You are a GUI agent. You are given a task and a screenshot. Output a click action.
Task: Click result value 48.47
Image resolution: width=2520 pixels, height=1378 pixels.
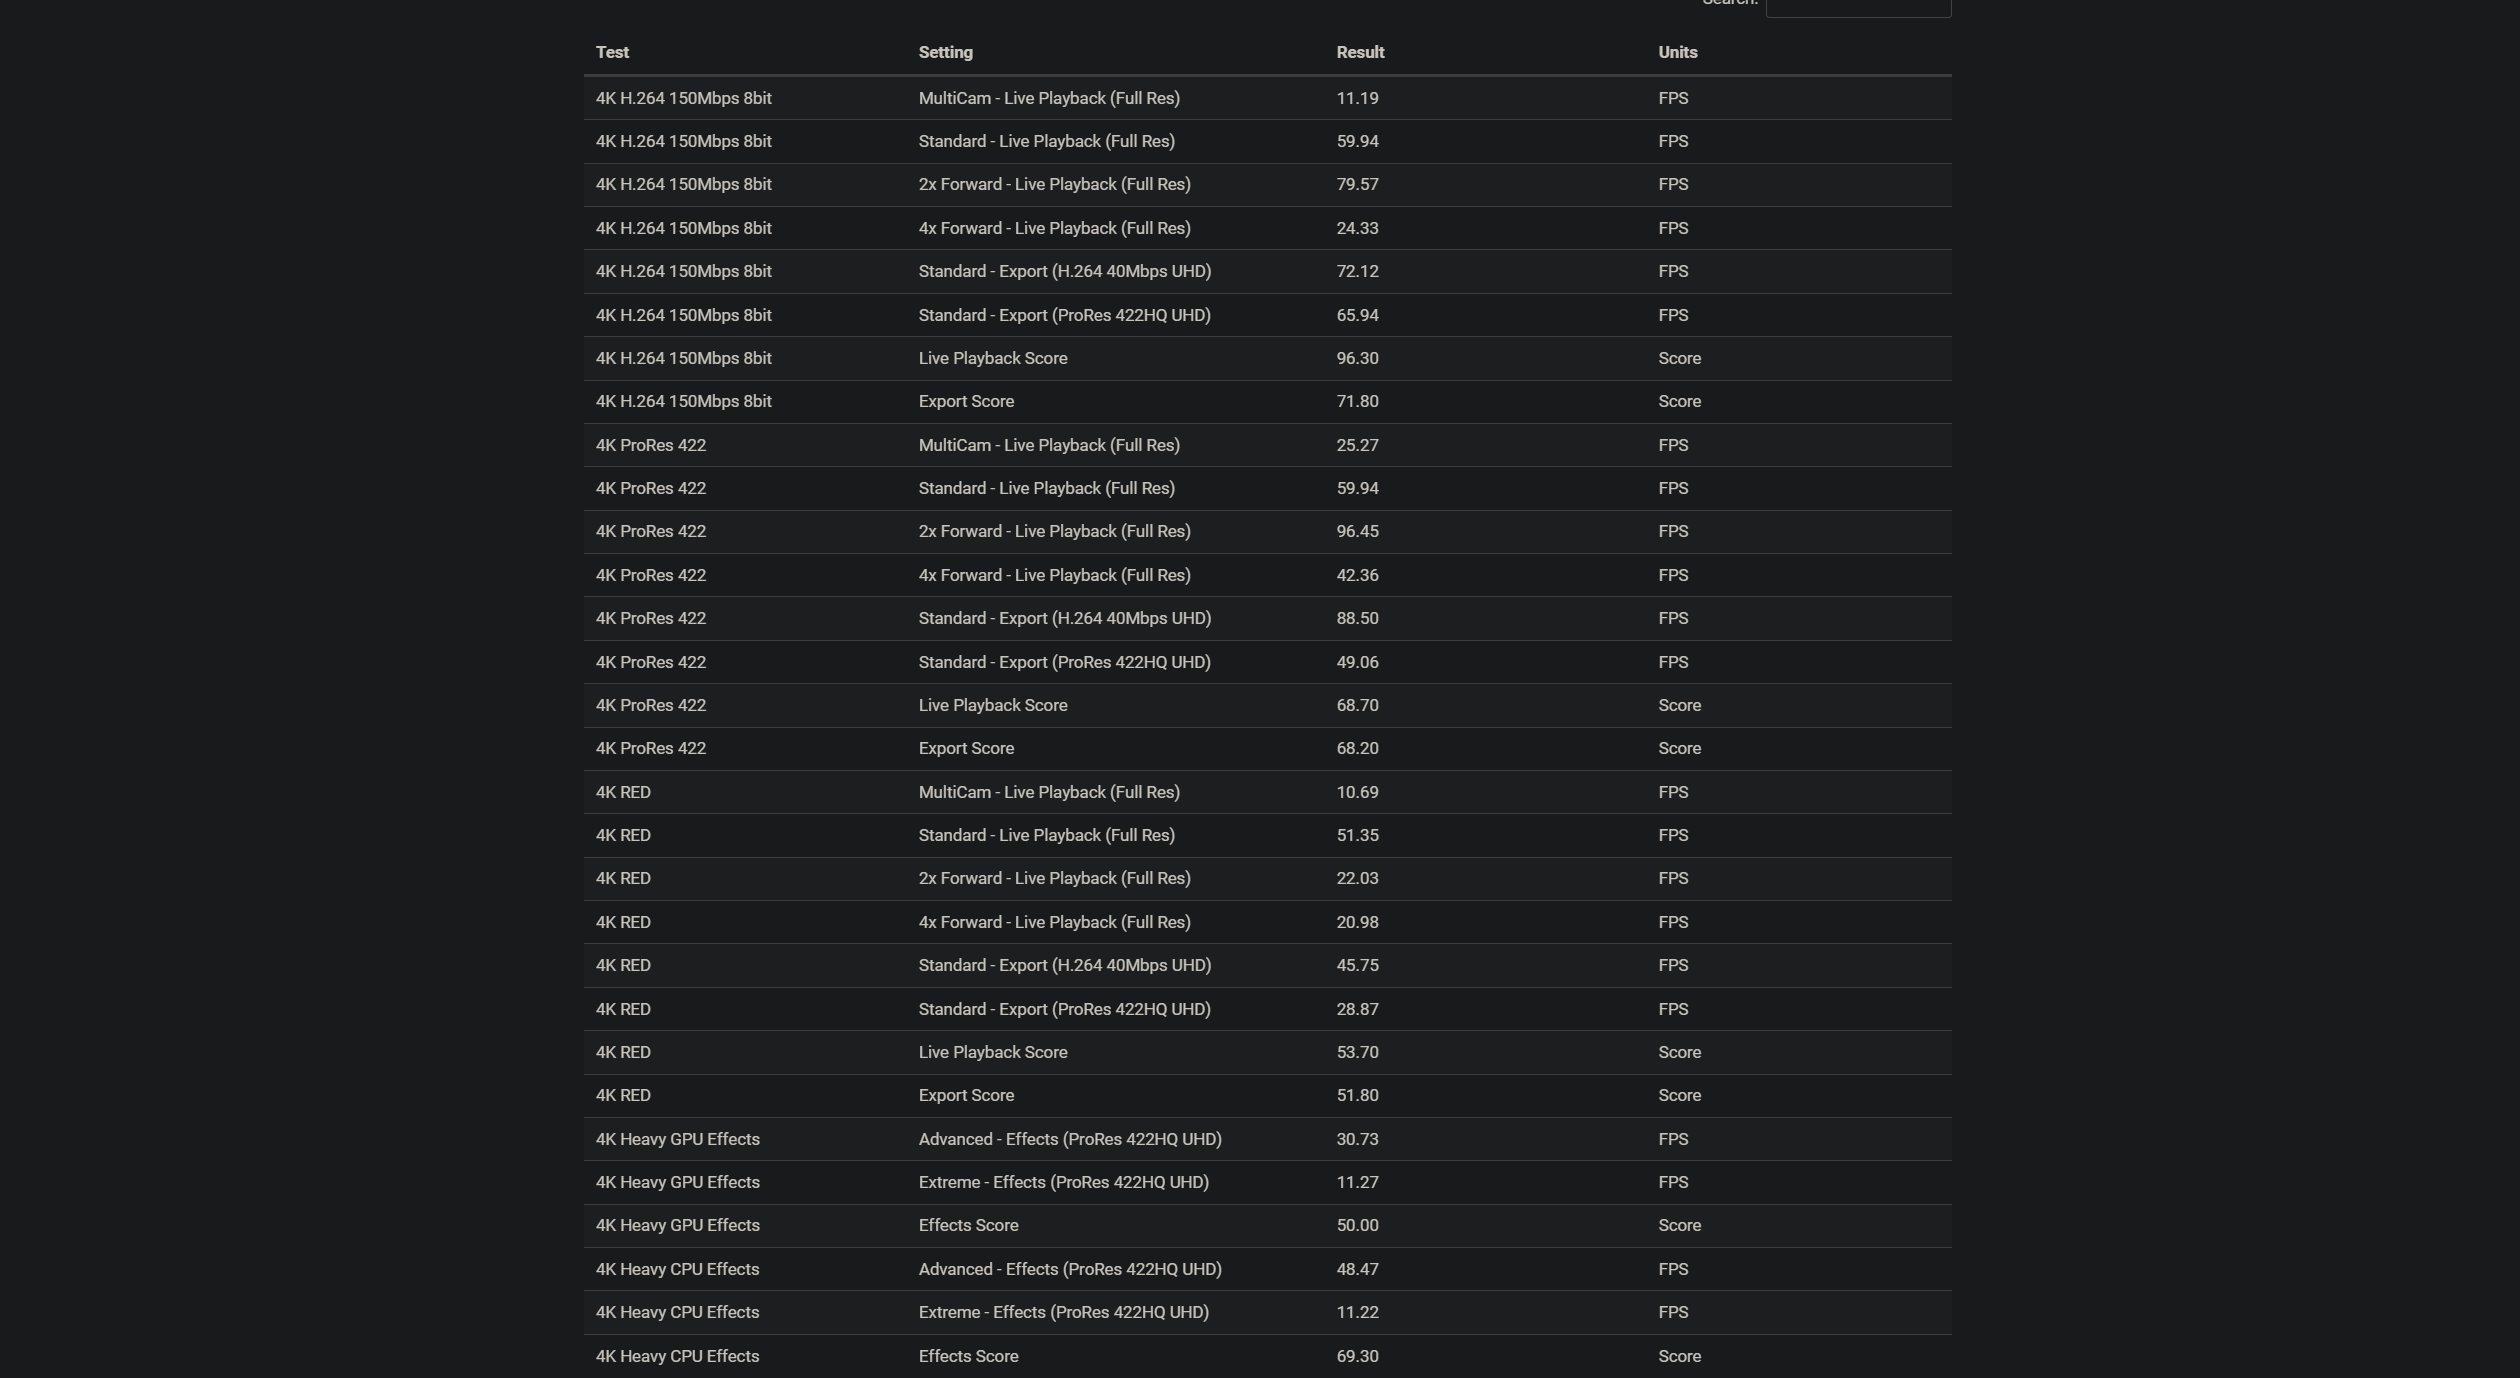click(x=1357, y=1269)
